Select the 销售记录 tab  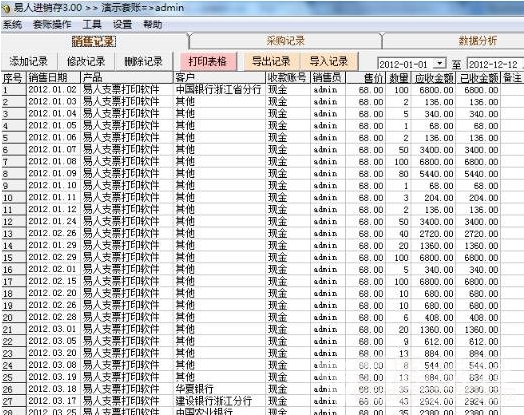[94, 42]
